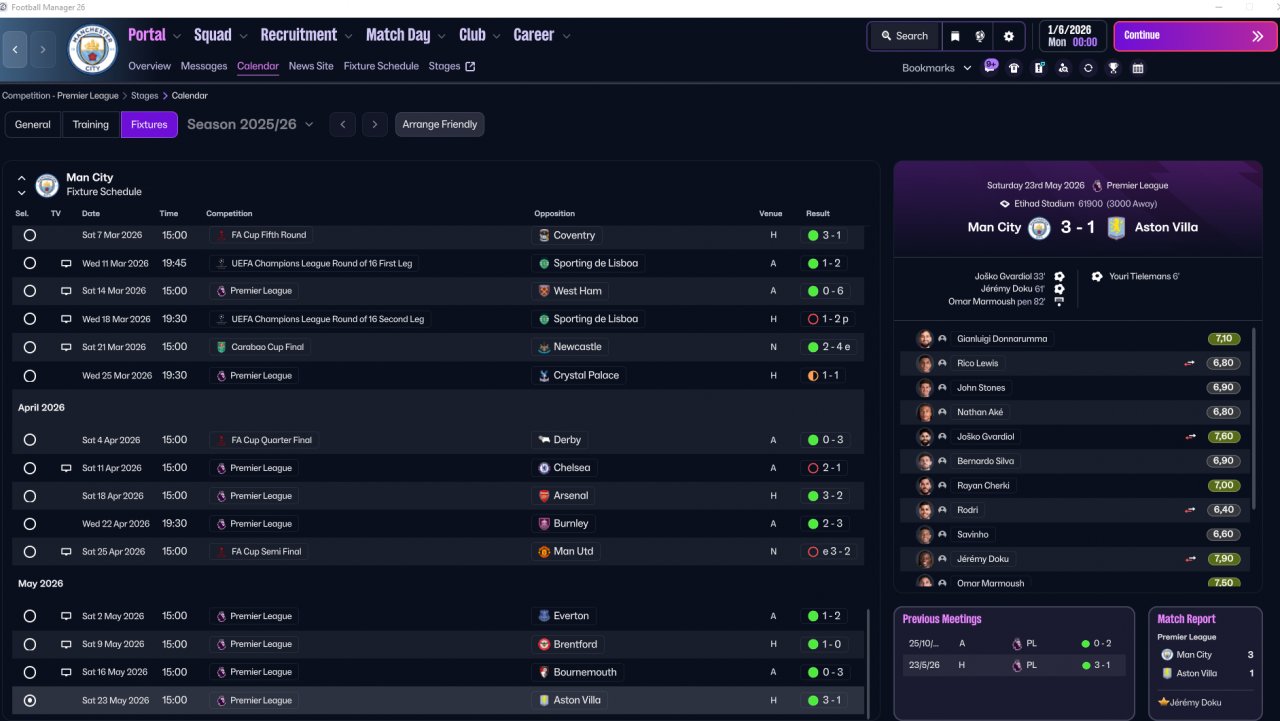Click Gianluigi Donnarumma's face portrait
This screenshot has width=1280, height=721.
tap(925, 339)
